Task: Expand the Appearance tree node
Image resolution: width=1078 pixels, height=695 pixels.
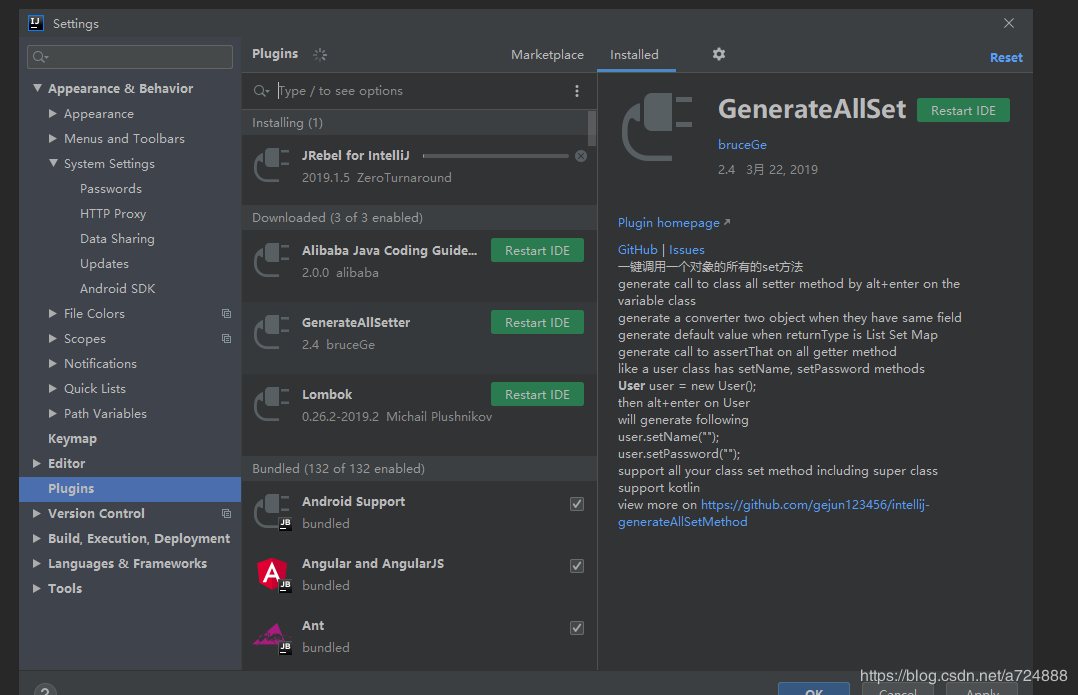Action: pyautogui.click(x=53, y=113)
